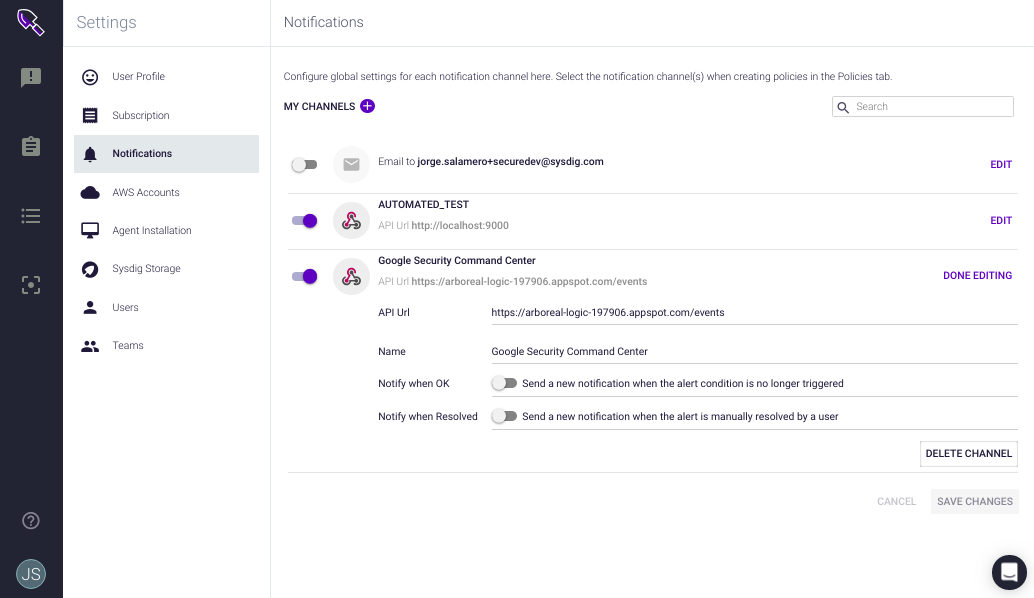Open the events alert icon in left rail
Screen dimensions: 1034x598
point(31,77)
